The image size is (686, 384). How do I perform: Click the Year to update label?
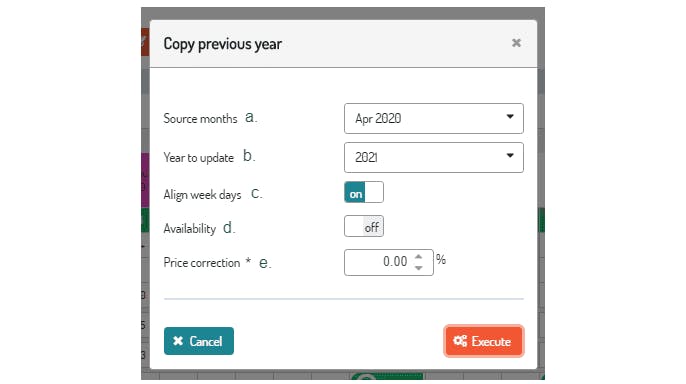coord(199,157)
